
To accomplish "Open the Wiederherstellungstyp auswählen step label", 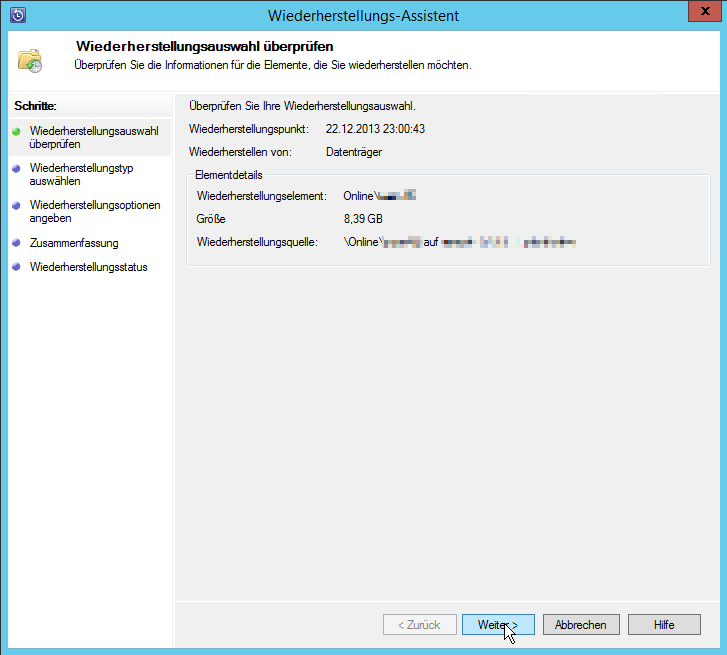I will [x=81, y=175].
